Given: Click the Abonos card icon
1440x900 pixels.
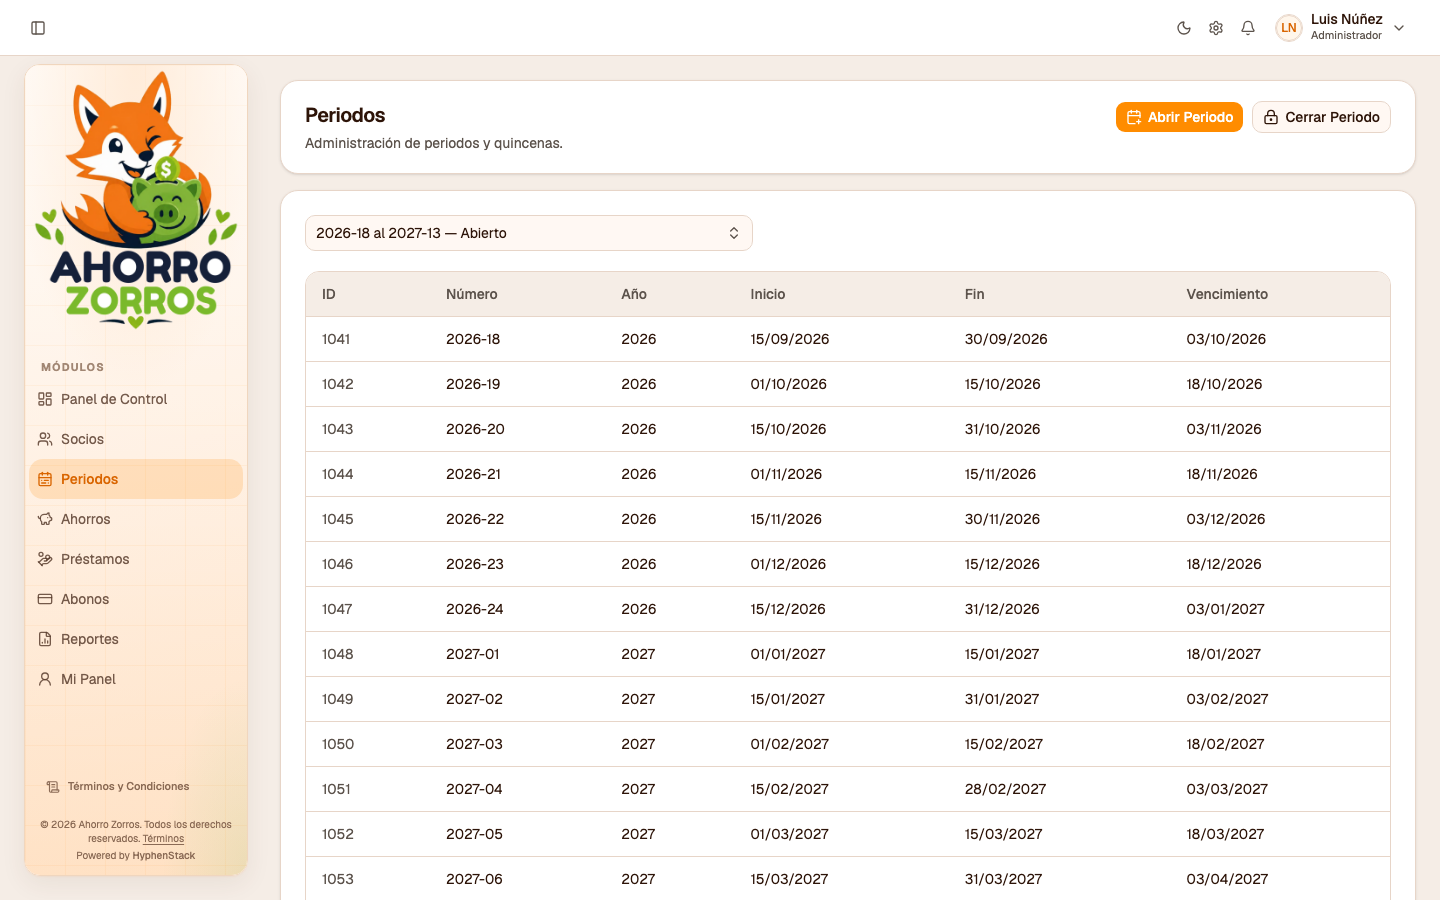Looking at the screenshot, I should click(x=45, y=599).
